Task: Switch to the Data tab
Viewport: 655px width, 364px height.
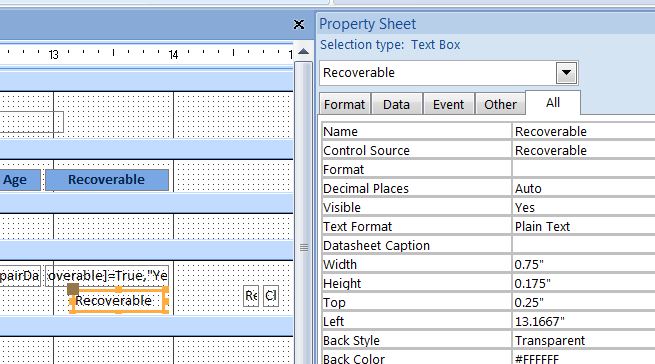Action: [396, 104]
